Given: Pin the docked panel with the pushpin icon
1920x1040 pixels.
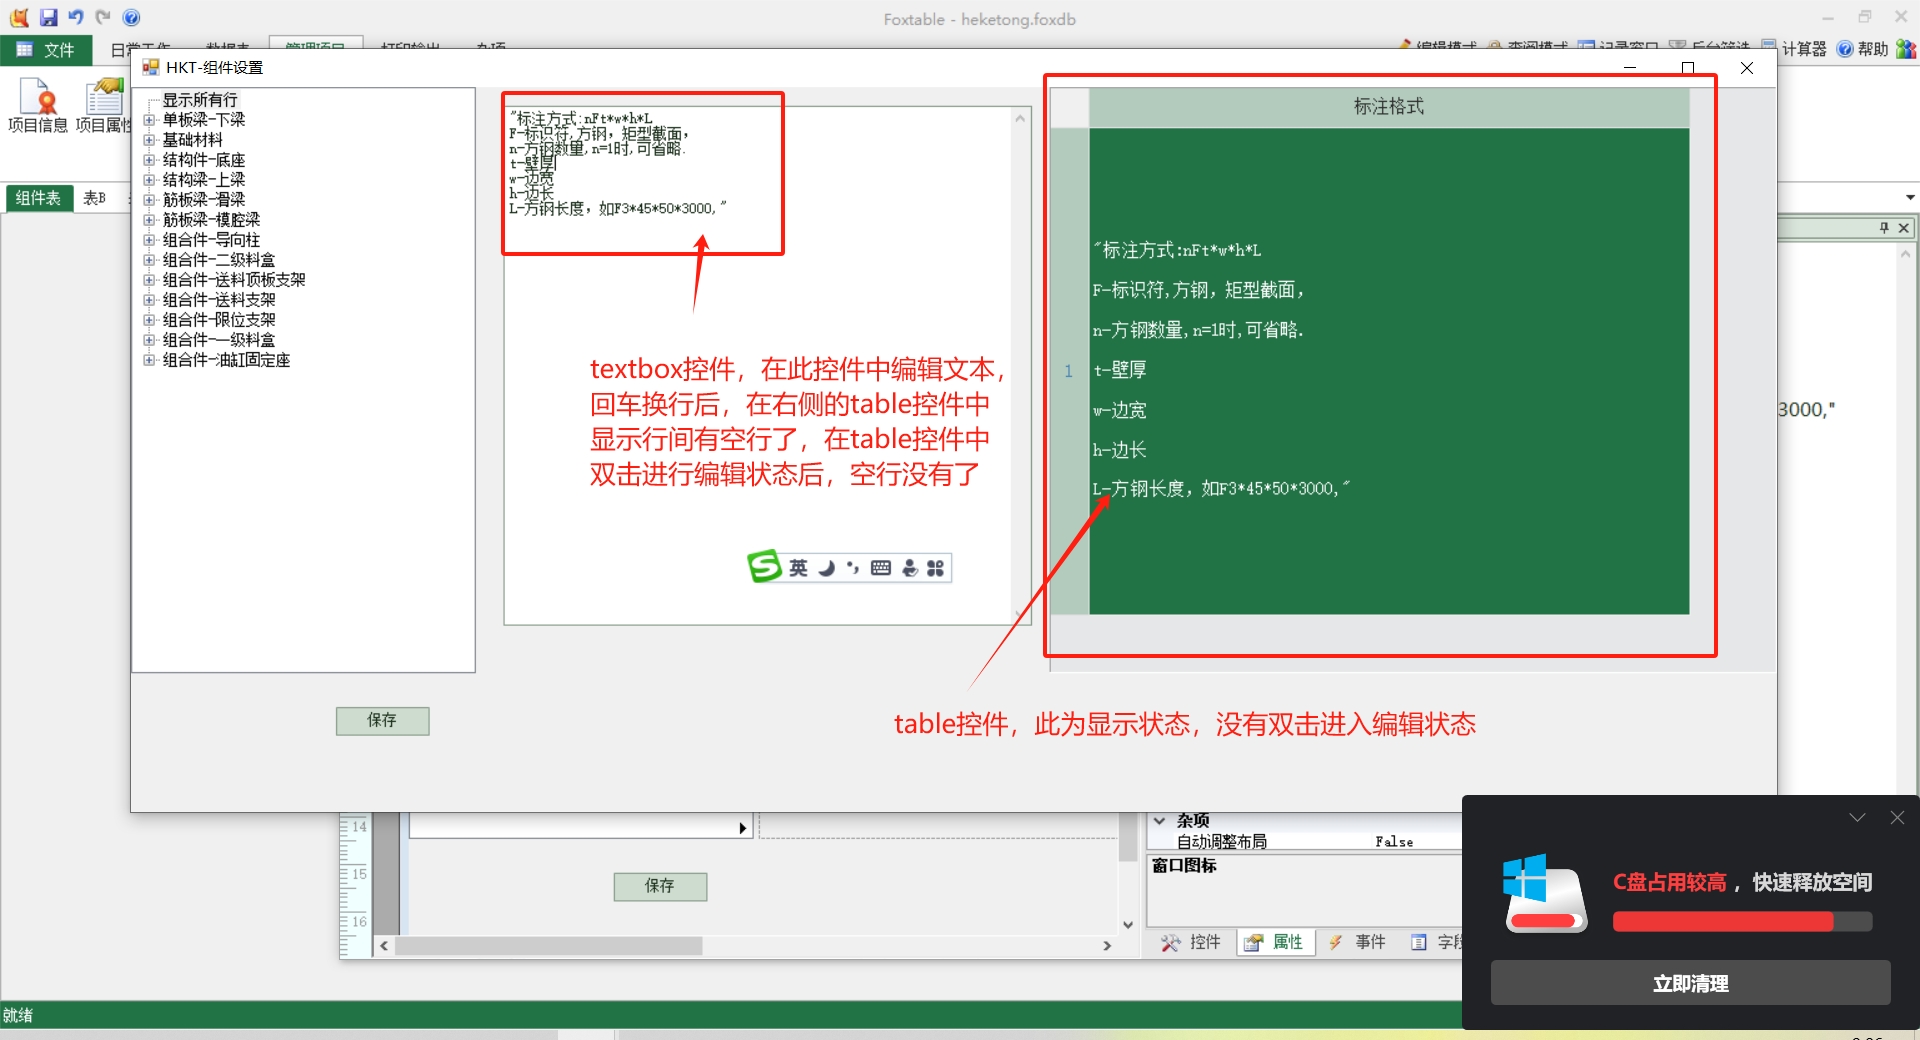Looking at the screenshot, I should pyautogui.click(x=1884, y=228).
